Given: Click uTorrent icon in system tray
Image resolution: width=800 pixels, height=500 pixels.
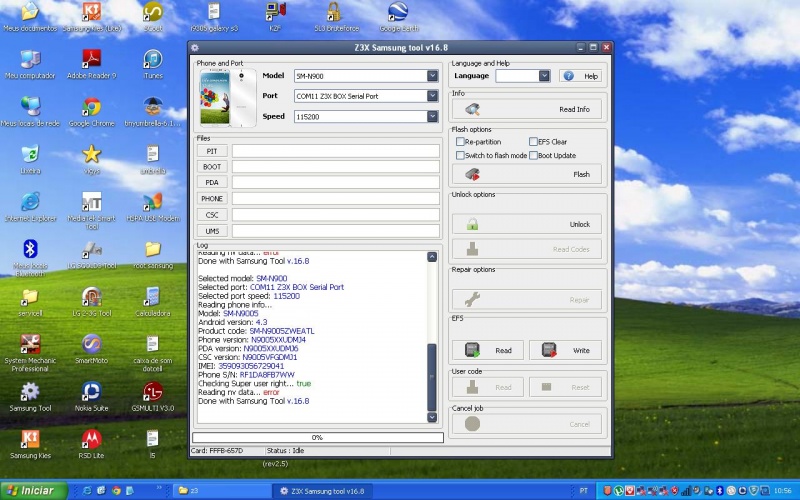Looking at the screenshot, I should (618, 491).
